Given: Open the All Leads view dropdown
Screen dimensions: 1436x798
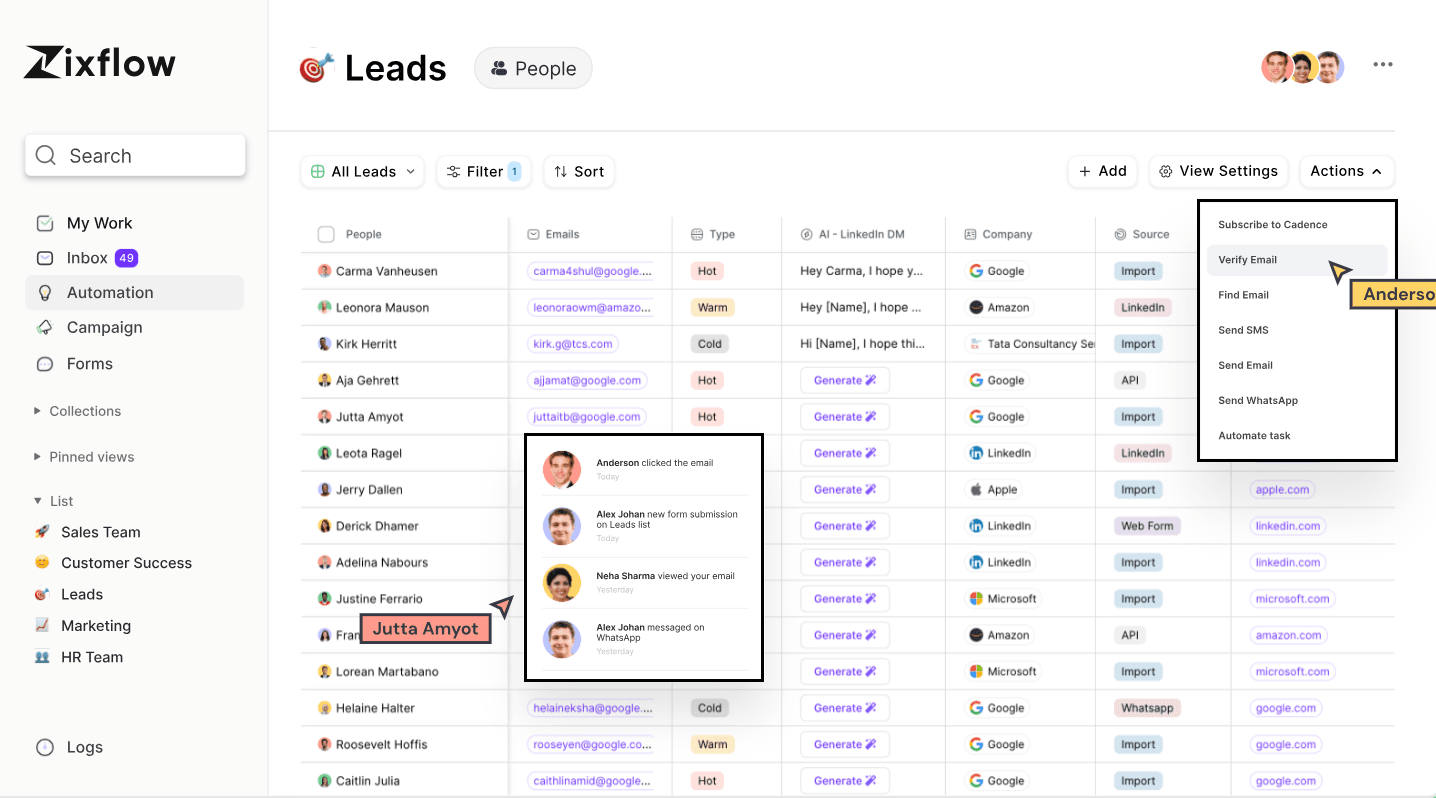Looking at the screenshot, I should pos(362,171).
